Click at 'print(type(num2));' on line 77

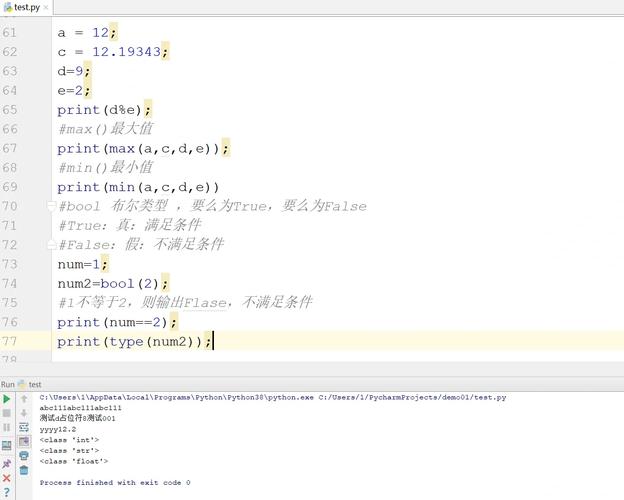pos(135,342)
